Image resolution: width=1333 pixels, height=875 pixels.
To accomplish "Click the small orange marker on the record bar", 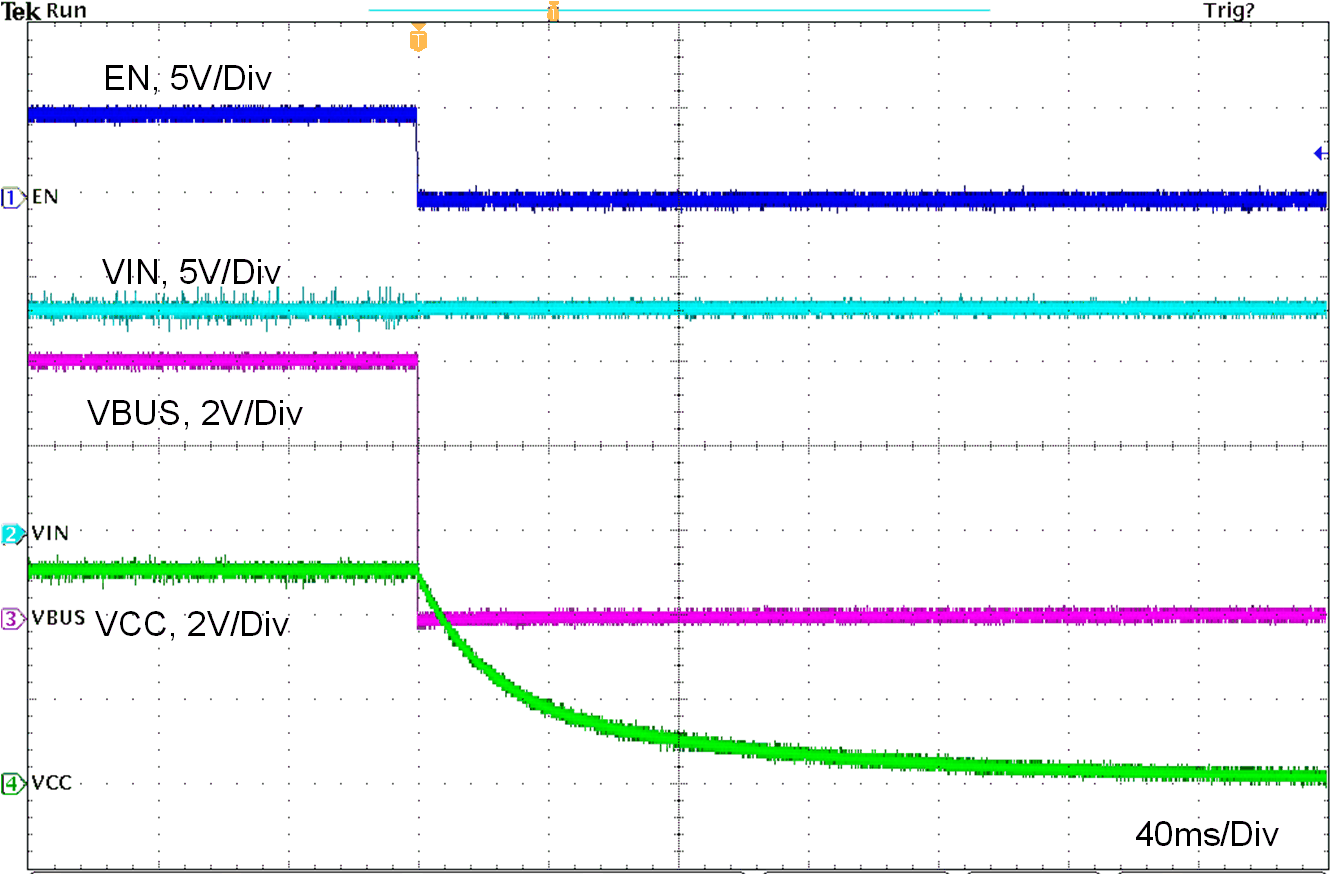I will click(x=554, y=10).
